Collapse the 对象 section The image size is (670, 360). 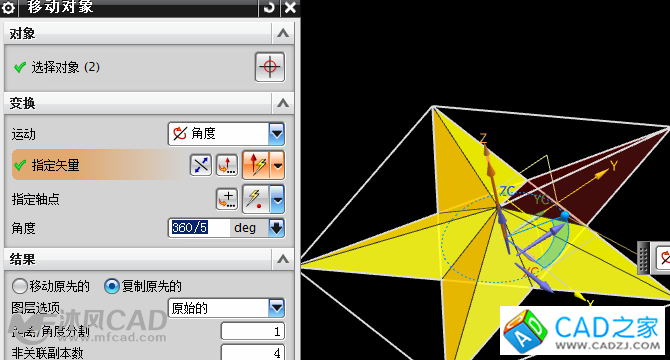(x=283, y=33)
